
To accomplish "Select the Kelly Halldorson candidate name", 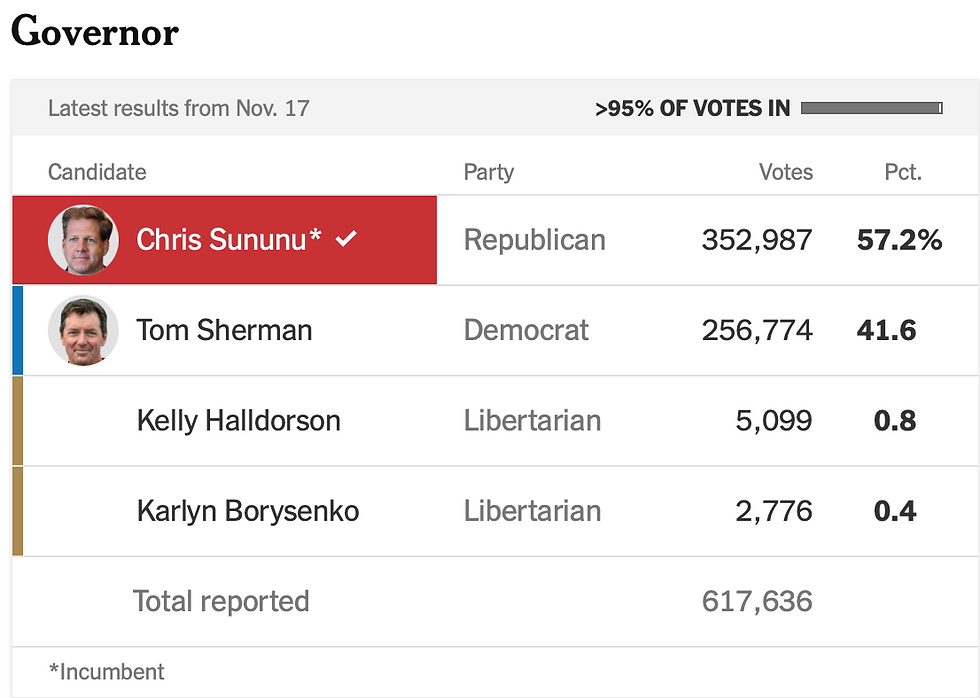I will coord(239,421).
